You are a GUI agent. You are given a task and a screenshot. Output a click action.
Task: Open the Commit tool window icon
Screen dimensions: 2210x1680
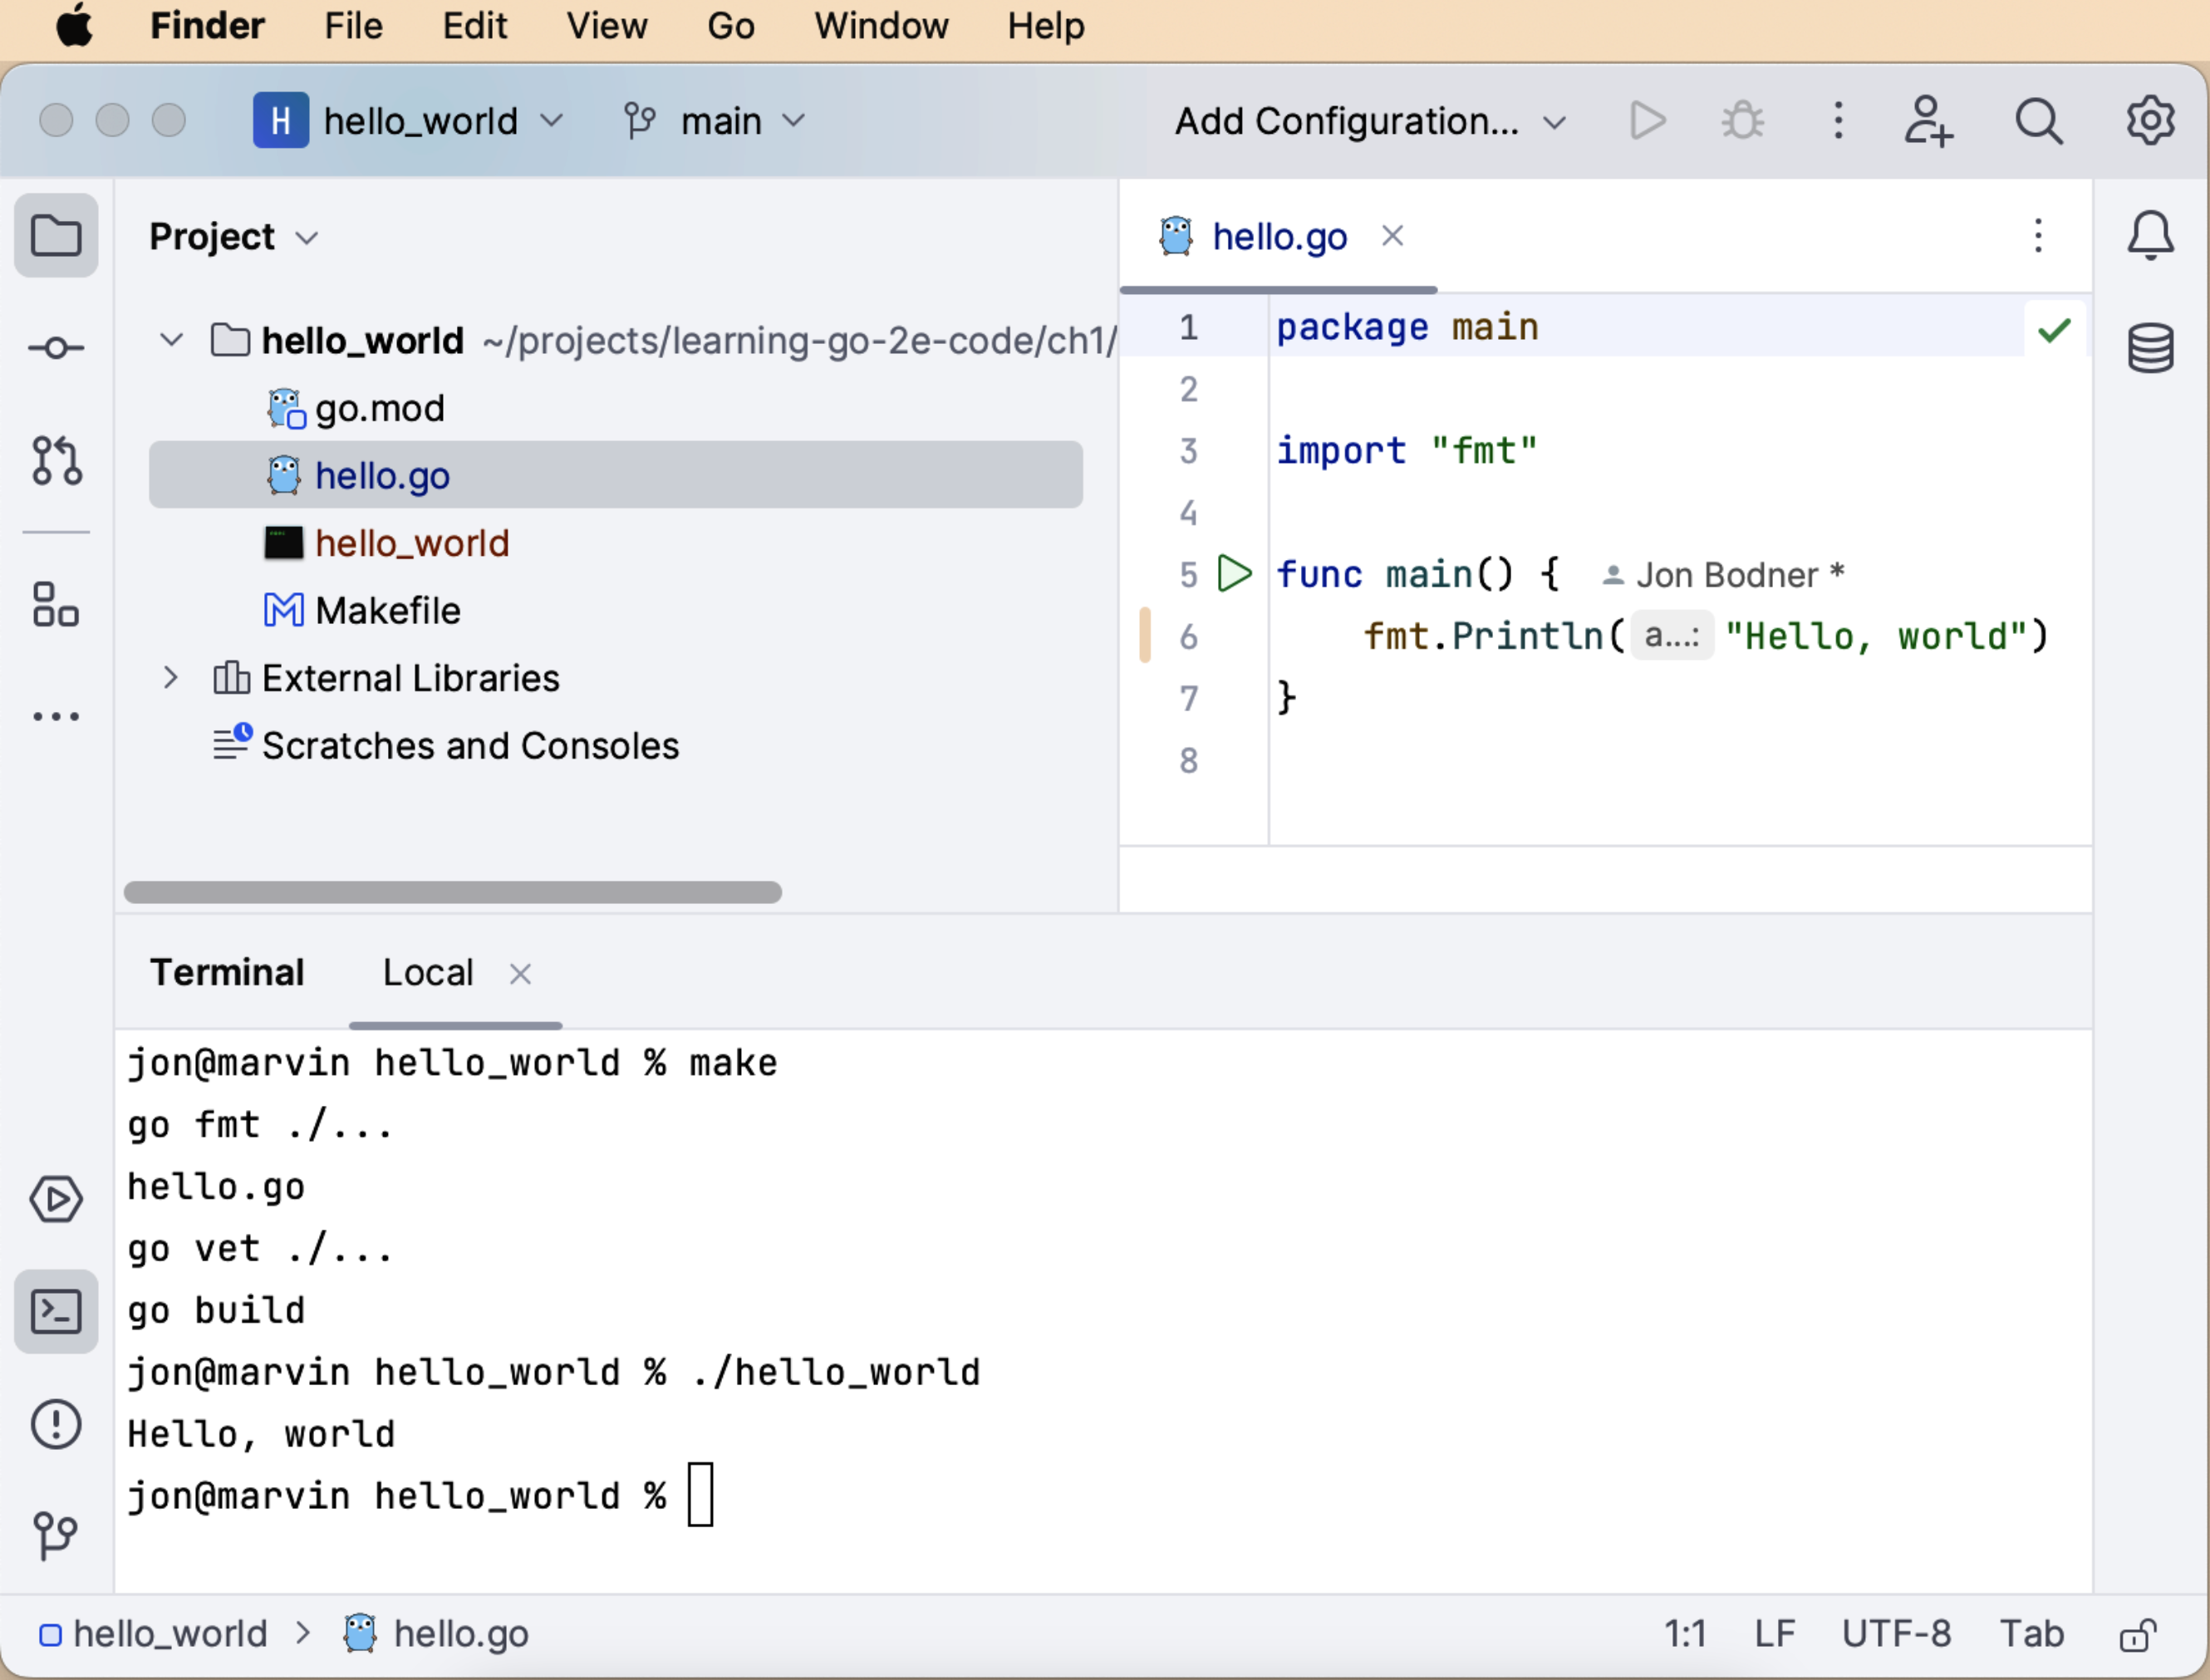pos(56,348)
